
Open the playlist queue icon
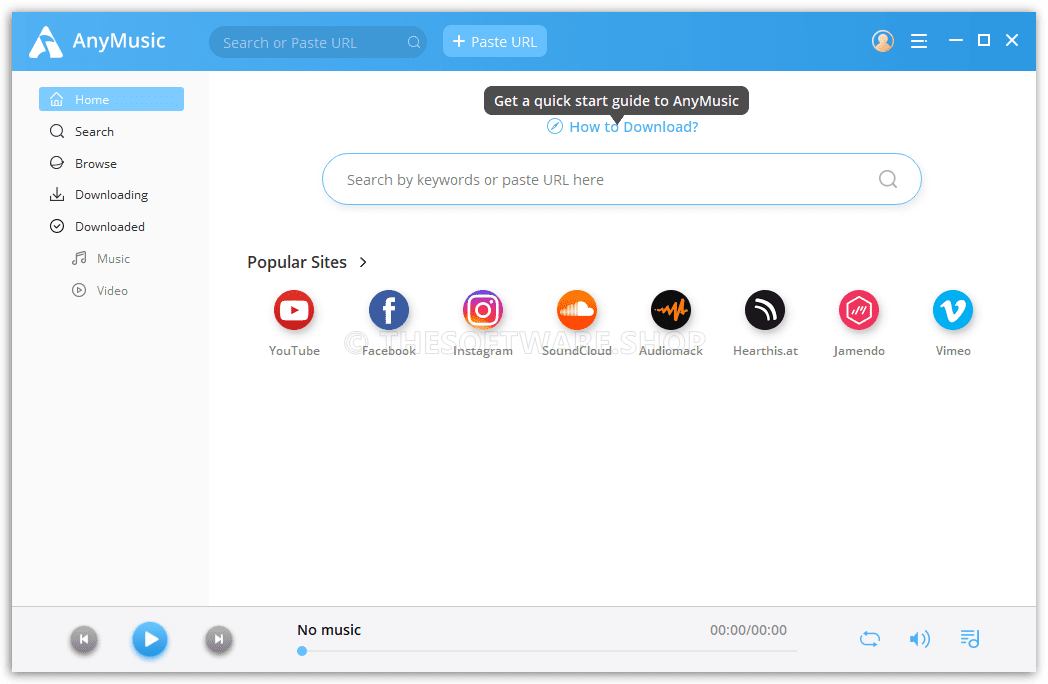970,639
